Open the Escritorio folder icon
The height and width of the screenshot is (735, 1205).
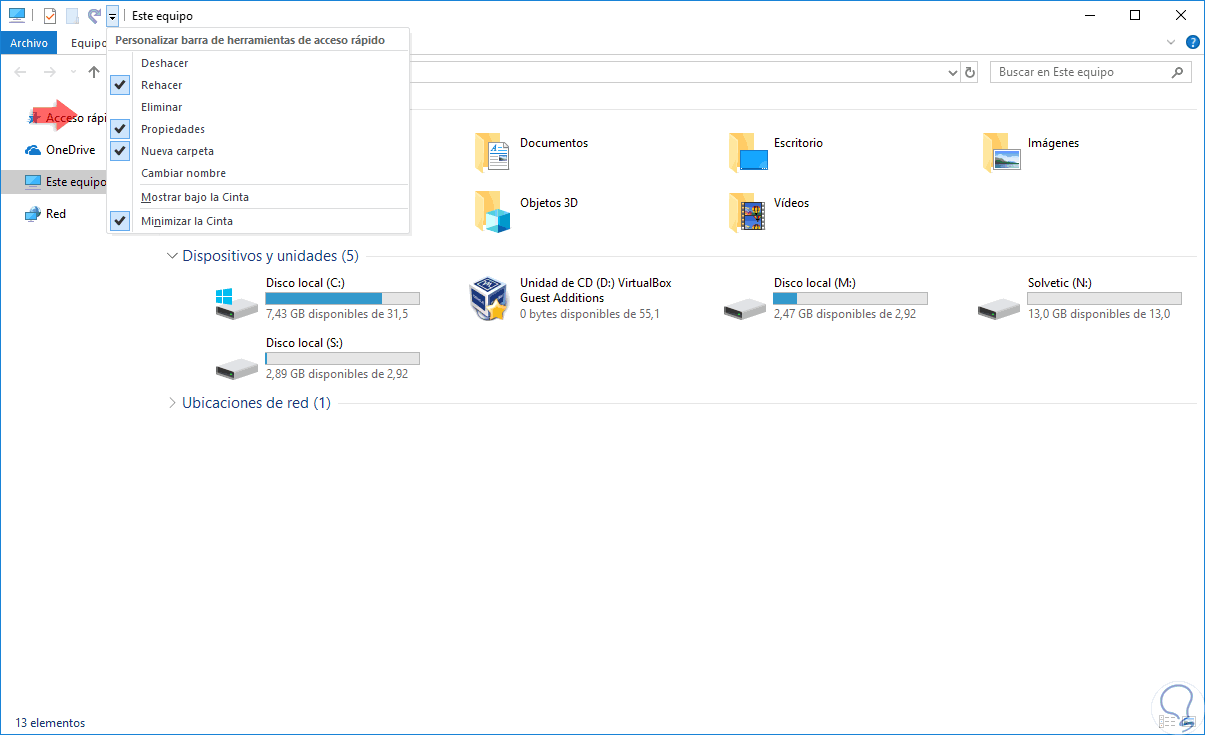click(x=748, y=153)
